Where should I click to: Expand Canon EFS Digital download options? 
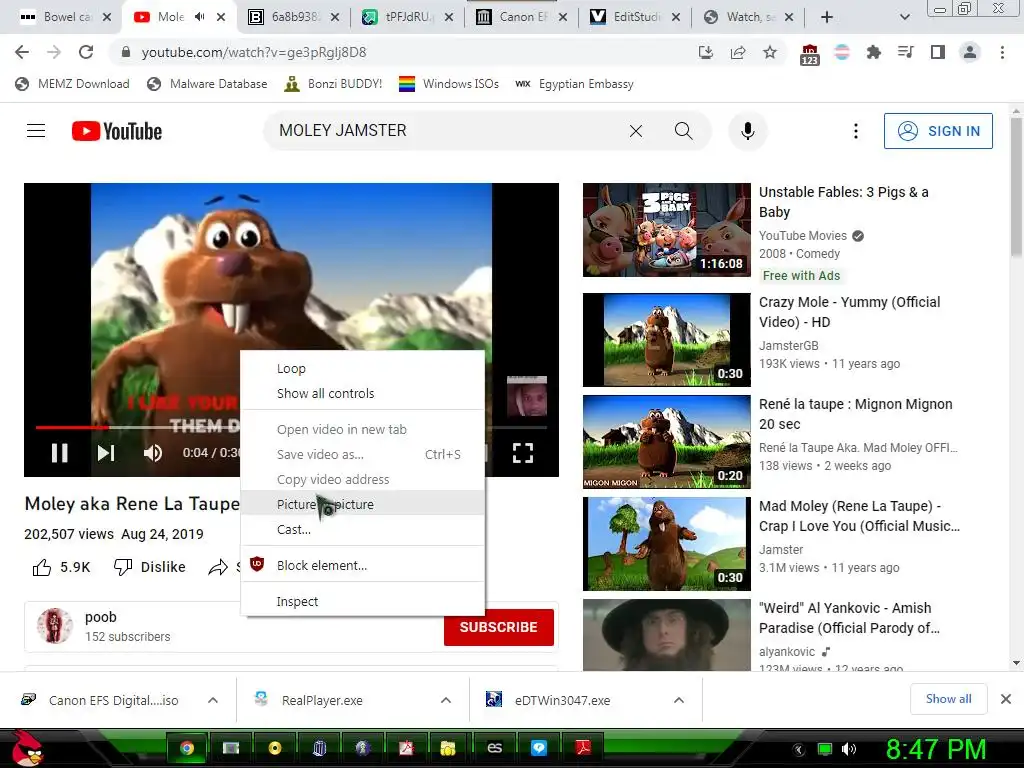click(213, 700)
